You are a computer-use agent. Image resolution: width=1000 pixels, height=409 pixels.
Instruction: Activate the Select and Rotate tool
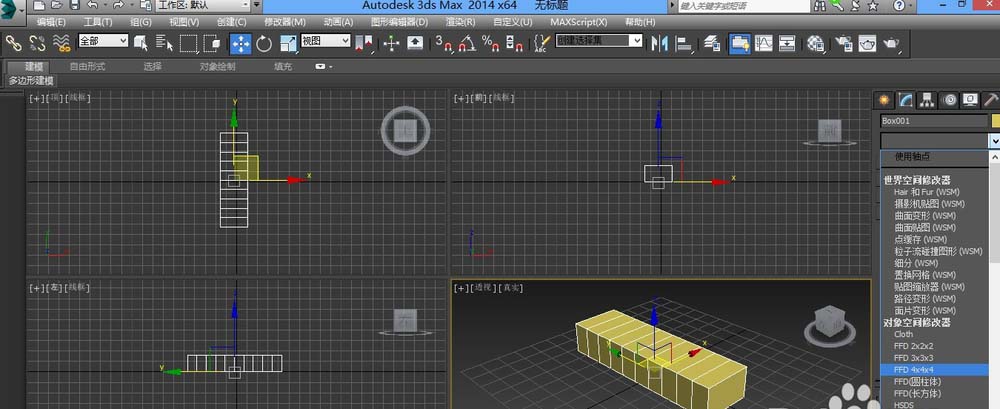(264, 43)
